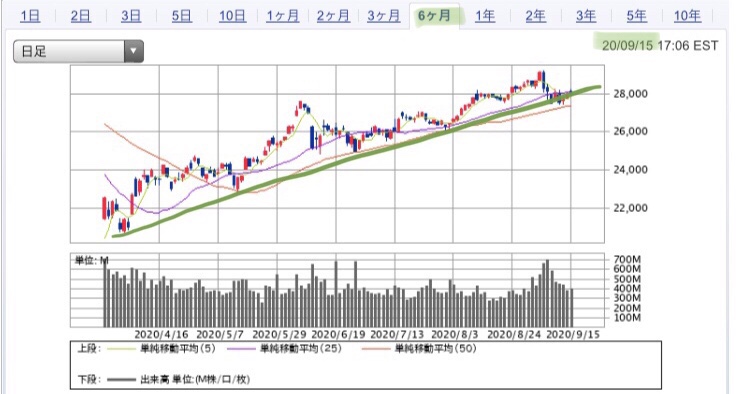Image resolution: width=740 pixels, height=394 pixels.
Task: Select the 5年 range link
Action: (x=636, y=16)
